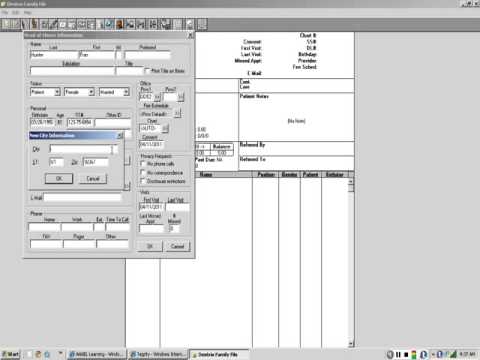Click the Chart number arrow button
The image size is (480, 360).
pos(165,128)
